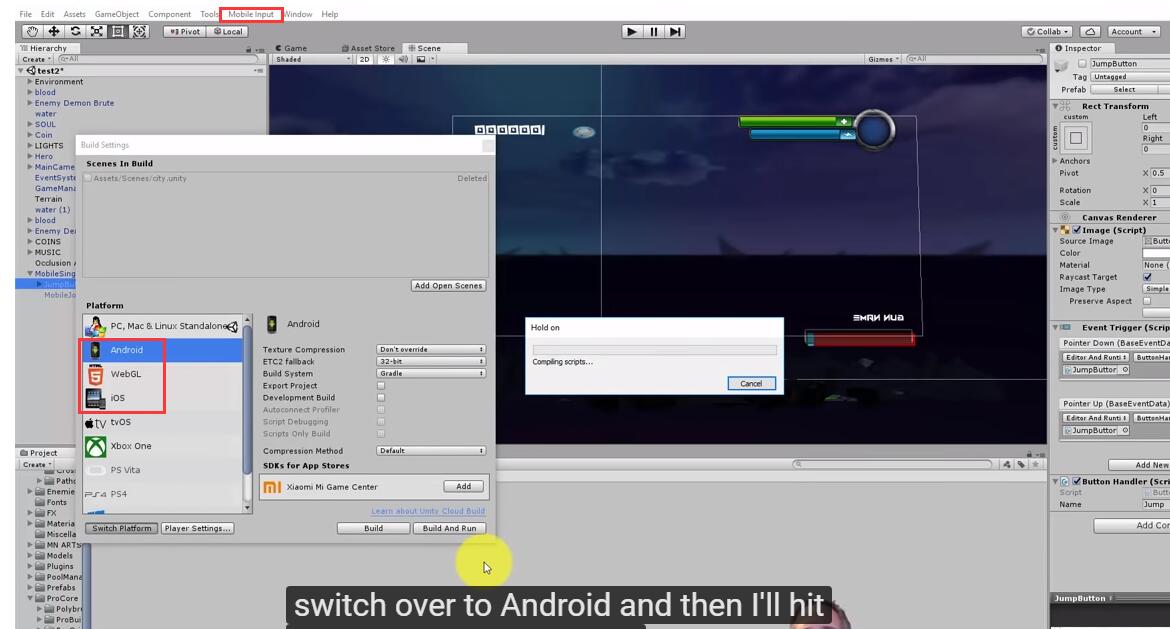Viewport: 1170px width, 629px height.
Task: Toggle Button Handler component enabled checkbox
Action: tap(1077, 481)
